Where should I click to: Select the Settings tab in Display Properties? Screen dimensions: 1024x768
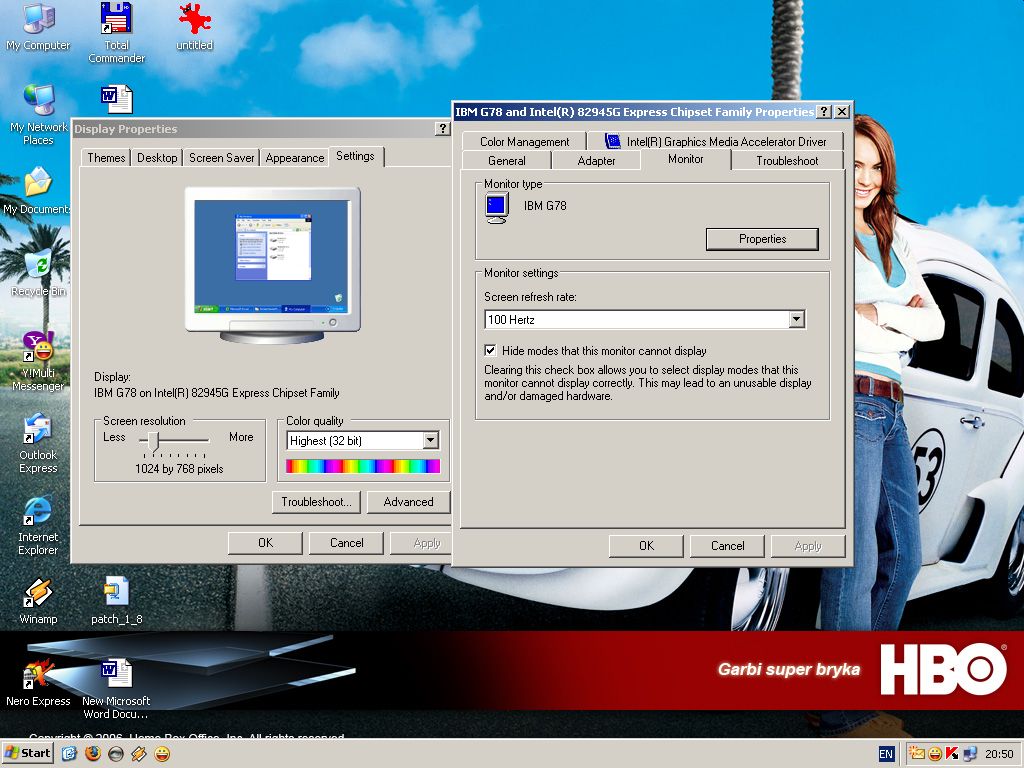[355, 156]
